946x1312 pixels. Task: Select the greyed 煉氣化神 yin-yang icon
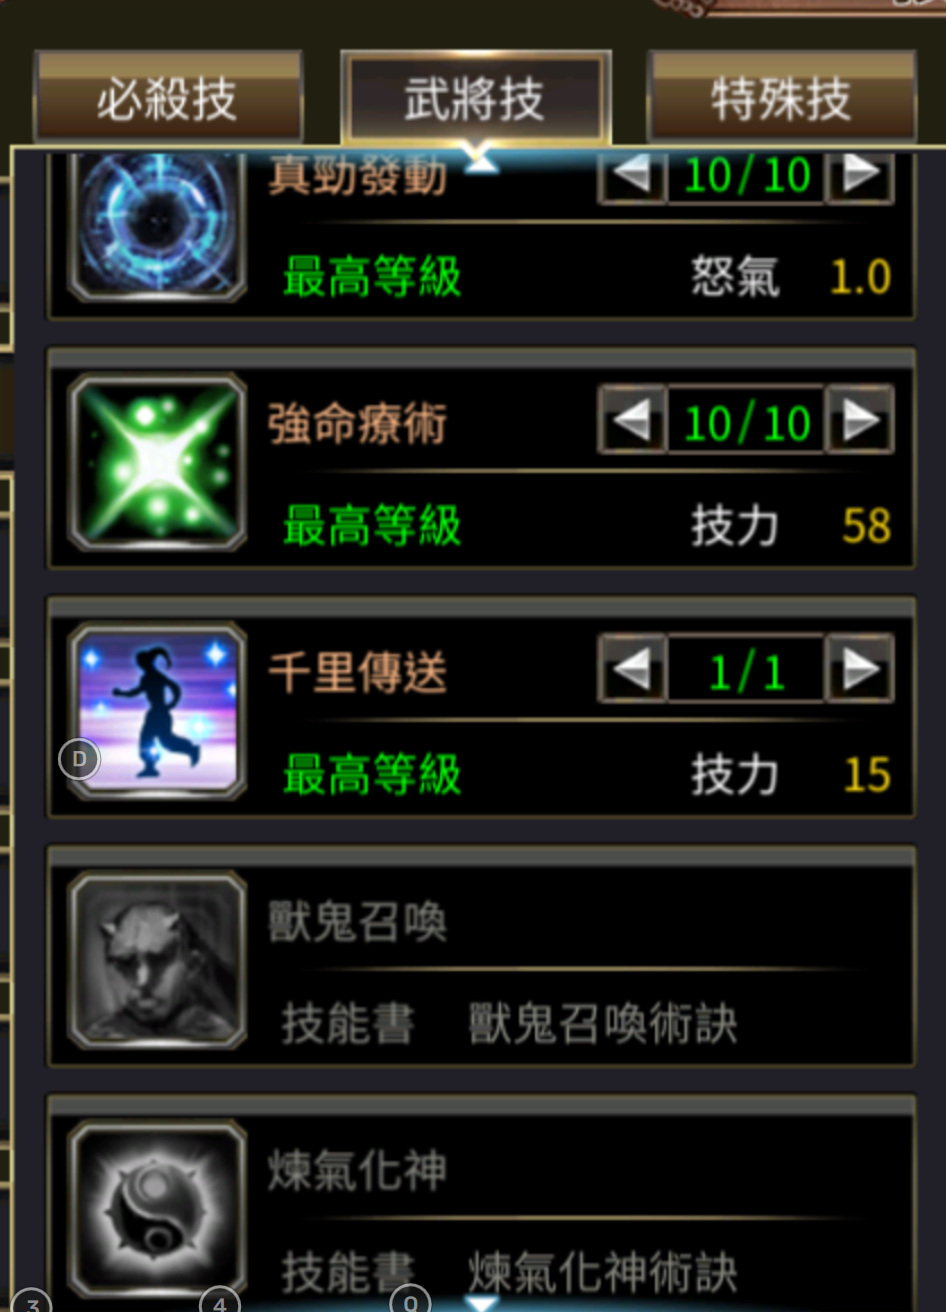pyautogui.click(x=157, y=1209)
